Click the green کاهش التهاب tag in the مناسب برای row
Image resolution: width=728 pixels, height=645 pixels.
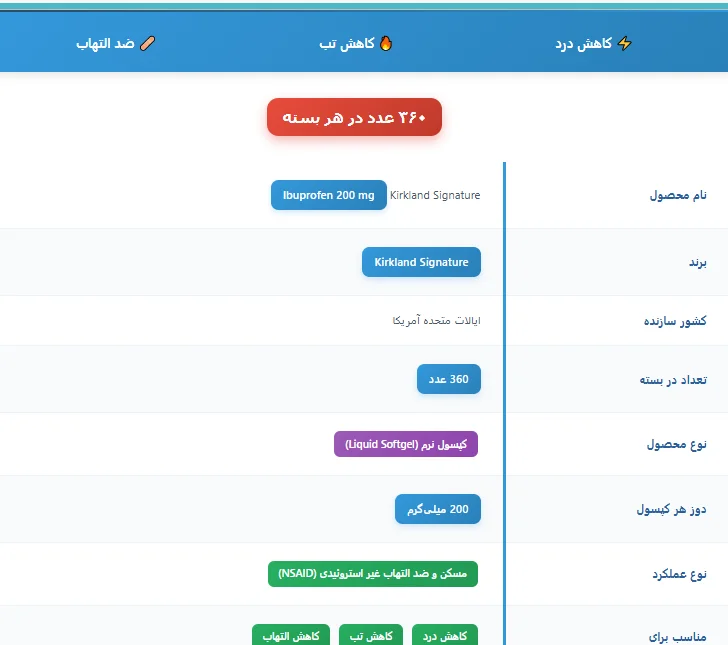[291, 635]
